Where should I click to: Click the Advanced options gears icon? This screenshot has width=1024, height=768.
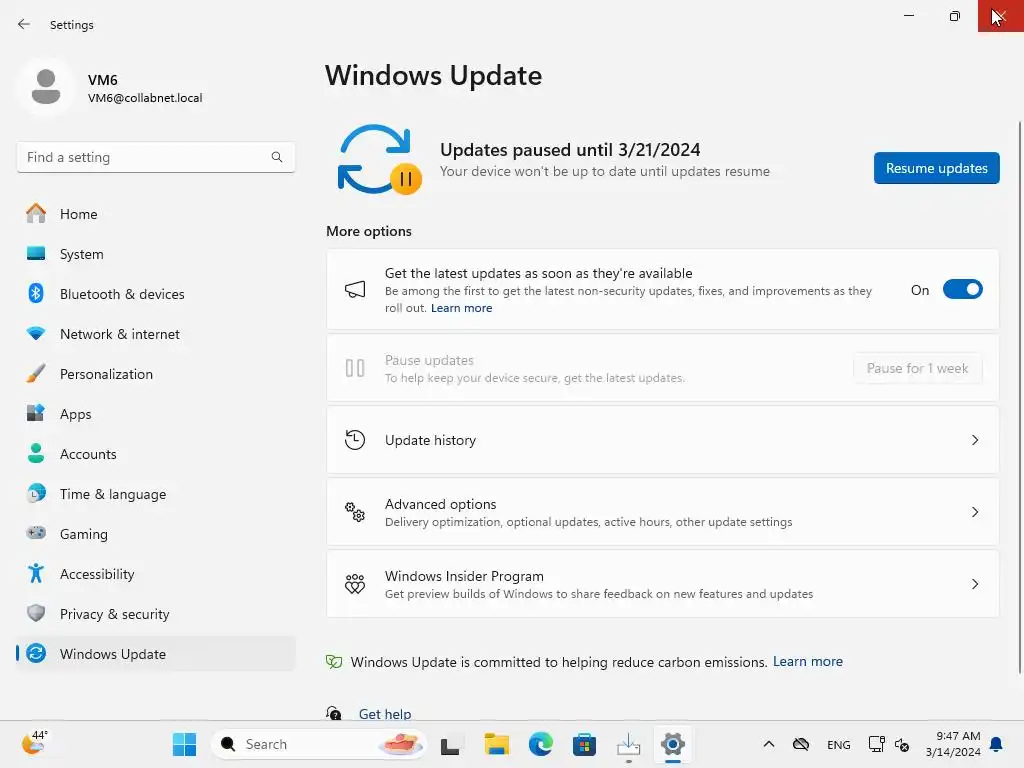[355, 512]
